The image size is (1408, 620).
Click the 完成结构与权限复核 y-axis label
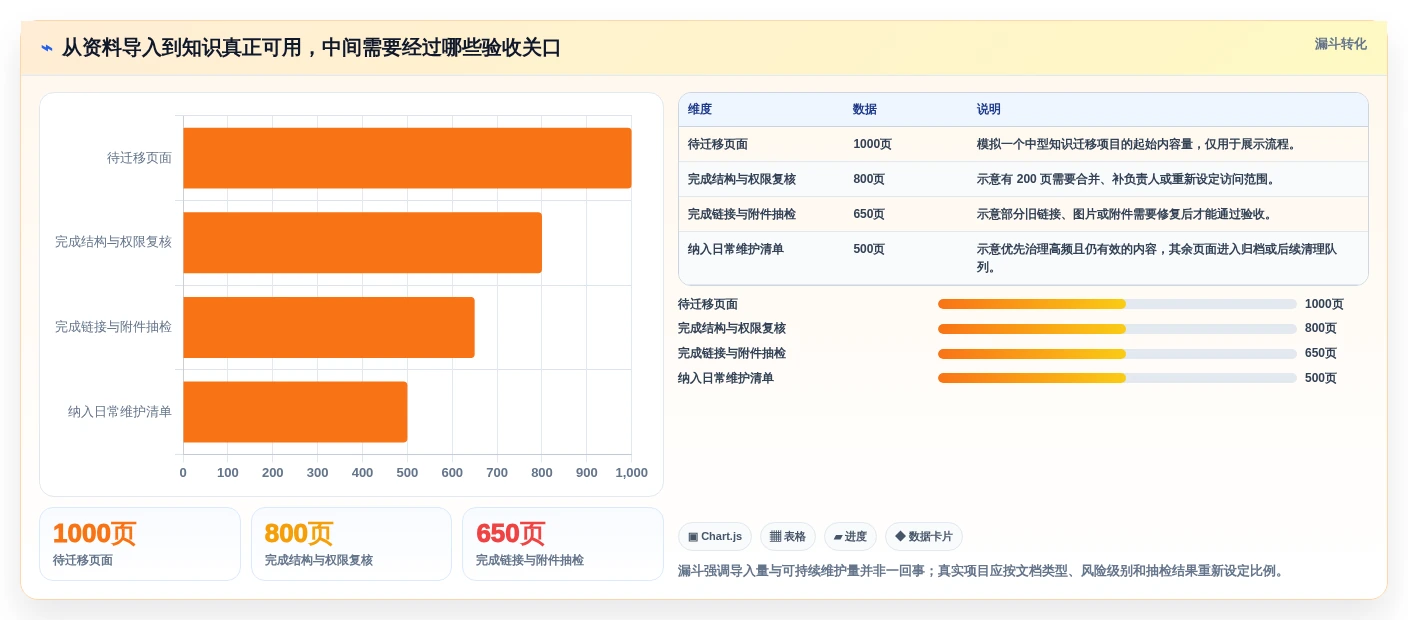click(113, 242)
